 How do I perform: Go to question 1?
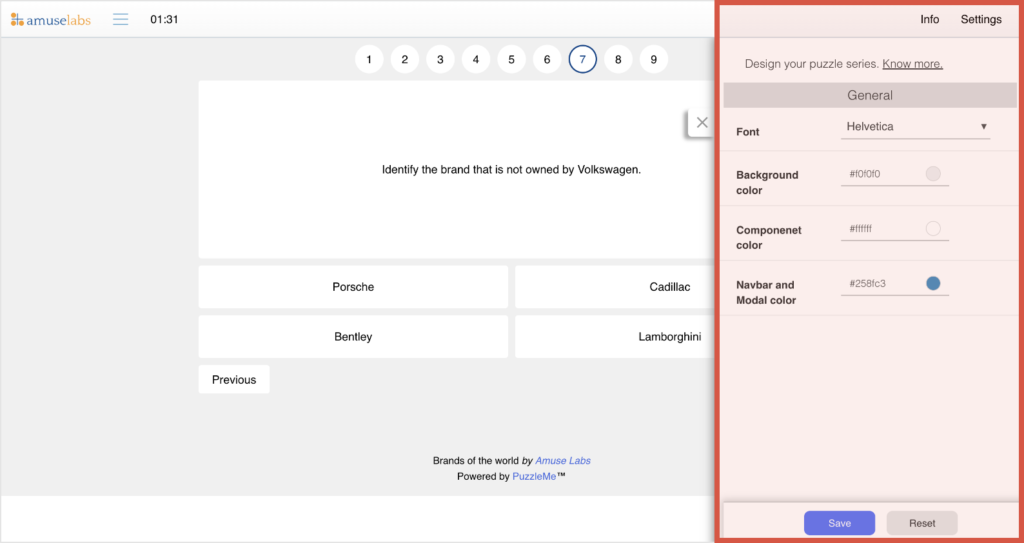(369, 59)
